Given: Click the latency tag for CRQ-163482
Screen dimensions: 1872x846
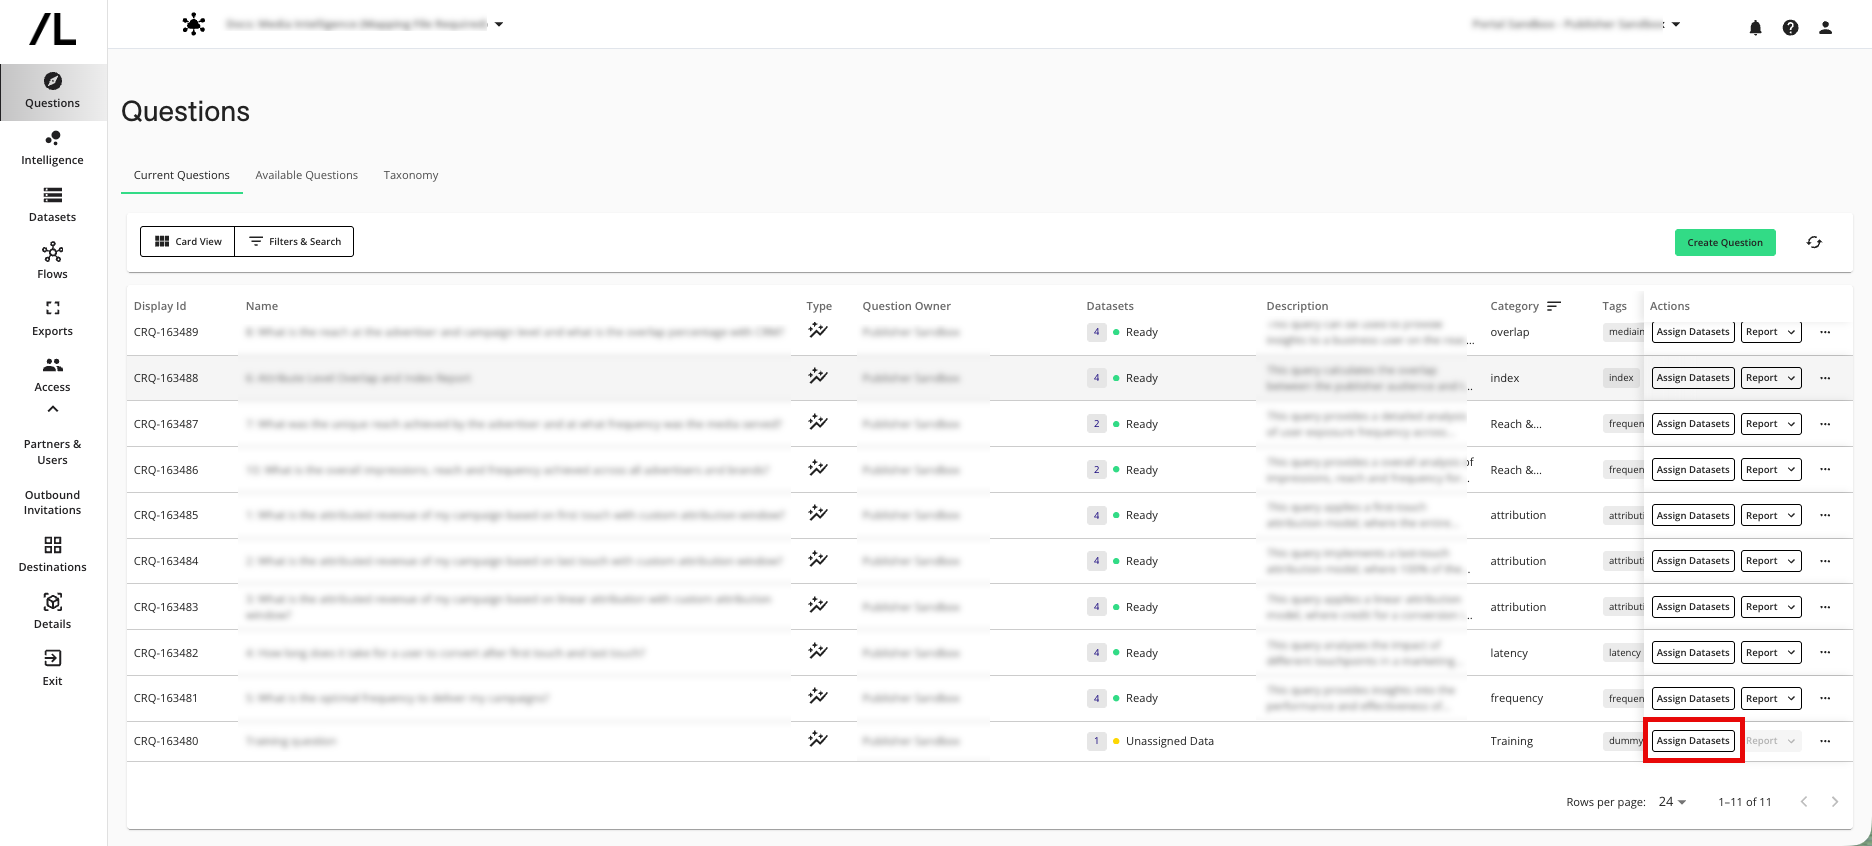Looking at the screenshot, I should [x=1624, y=653].
